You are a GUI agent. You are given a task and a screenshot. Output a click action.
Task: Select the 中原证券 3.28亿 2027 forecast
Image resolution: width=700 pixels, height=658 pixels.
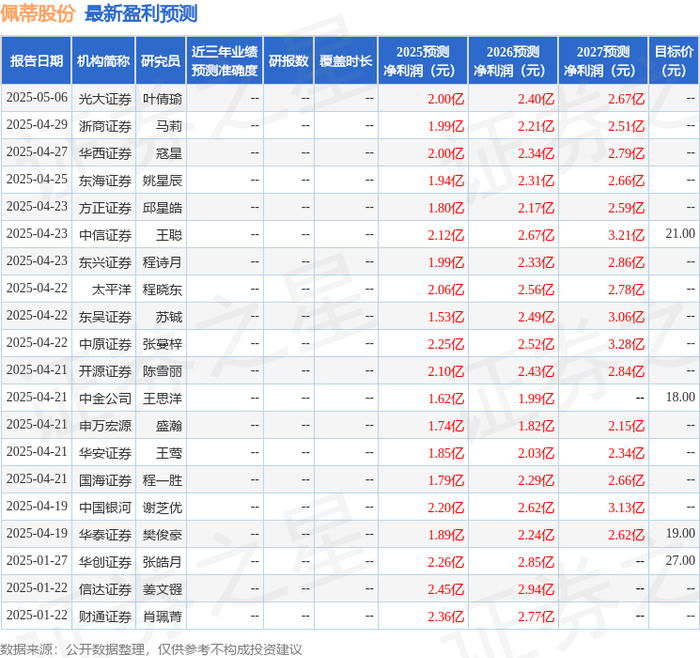(626, 344)
